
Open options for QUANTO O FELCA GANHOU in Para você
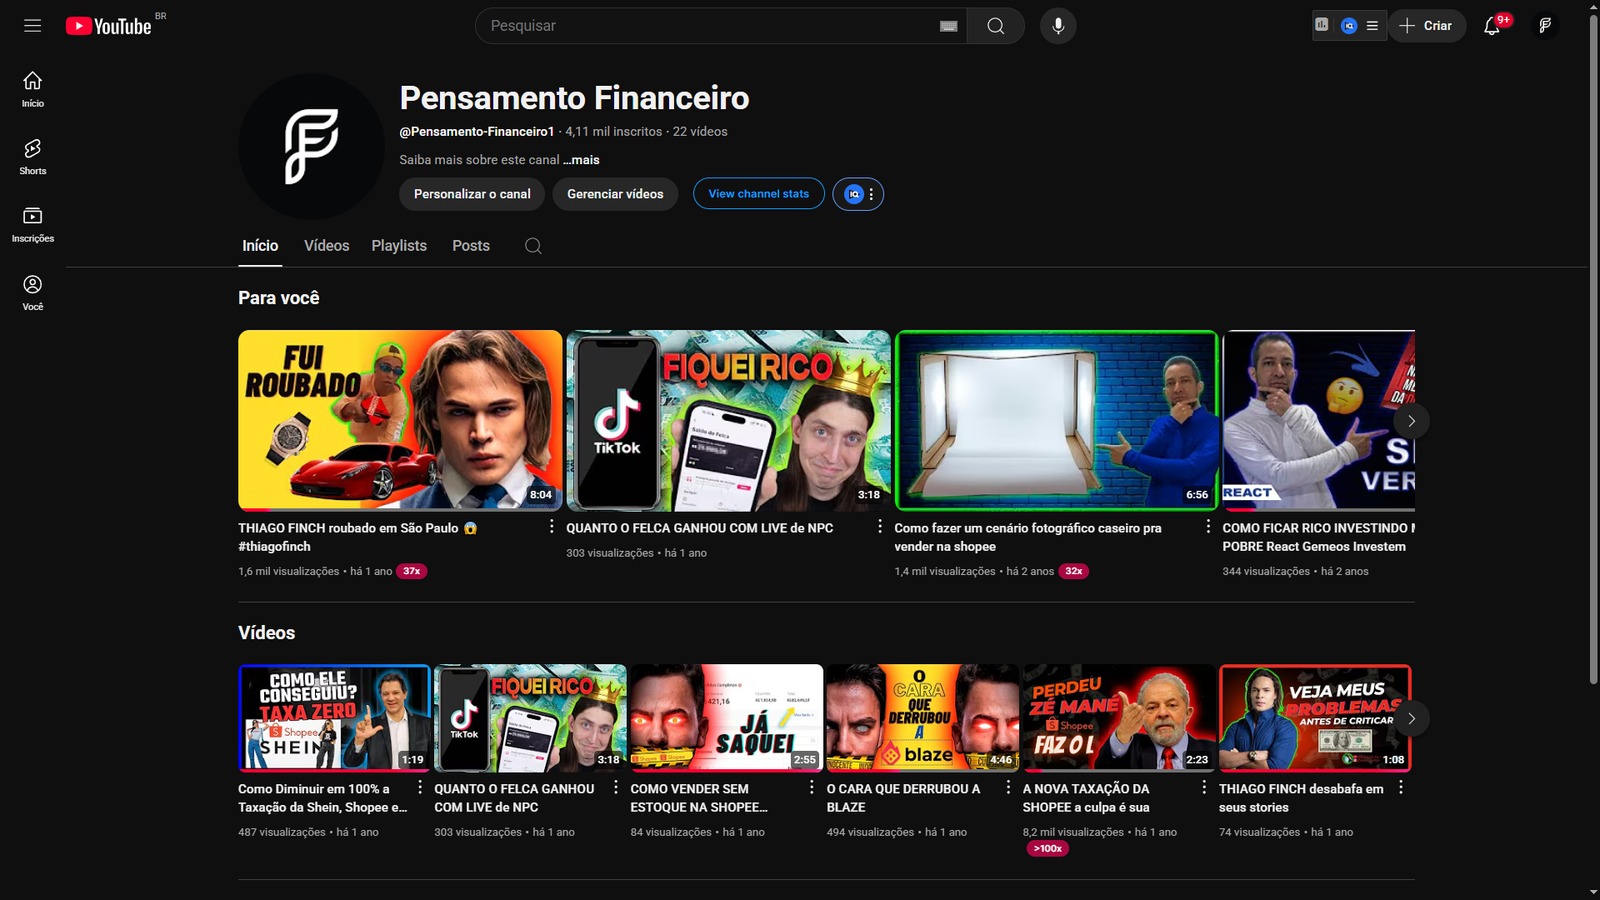pyautogui.click(x=879, y=526)
